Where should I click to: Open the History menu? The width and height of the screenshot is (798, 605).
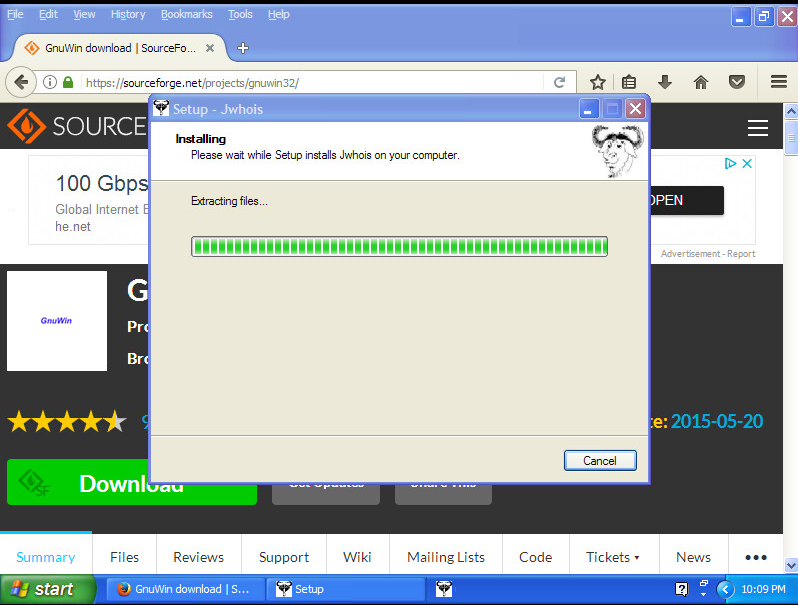[x=128, y=14]
